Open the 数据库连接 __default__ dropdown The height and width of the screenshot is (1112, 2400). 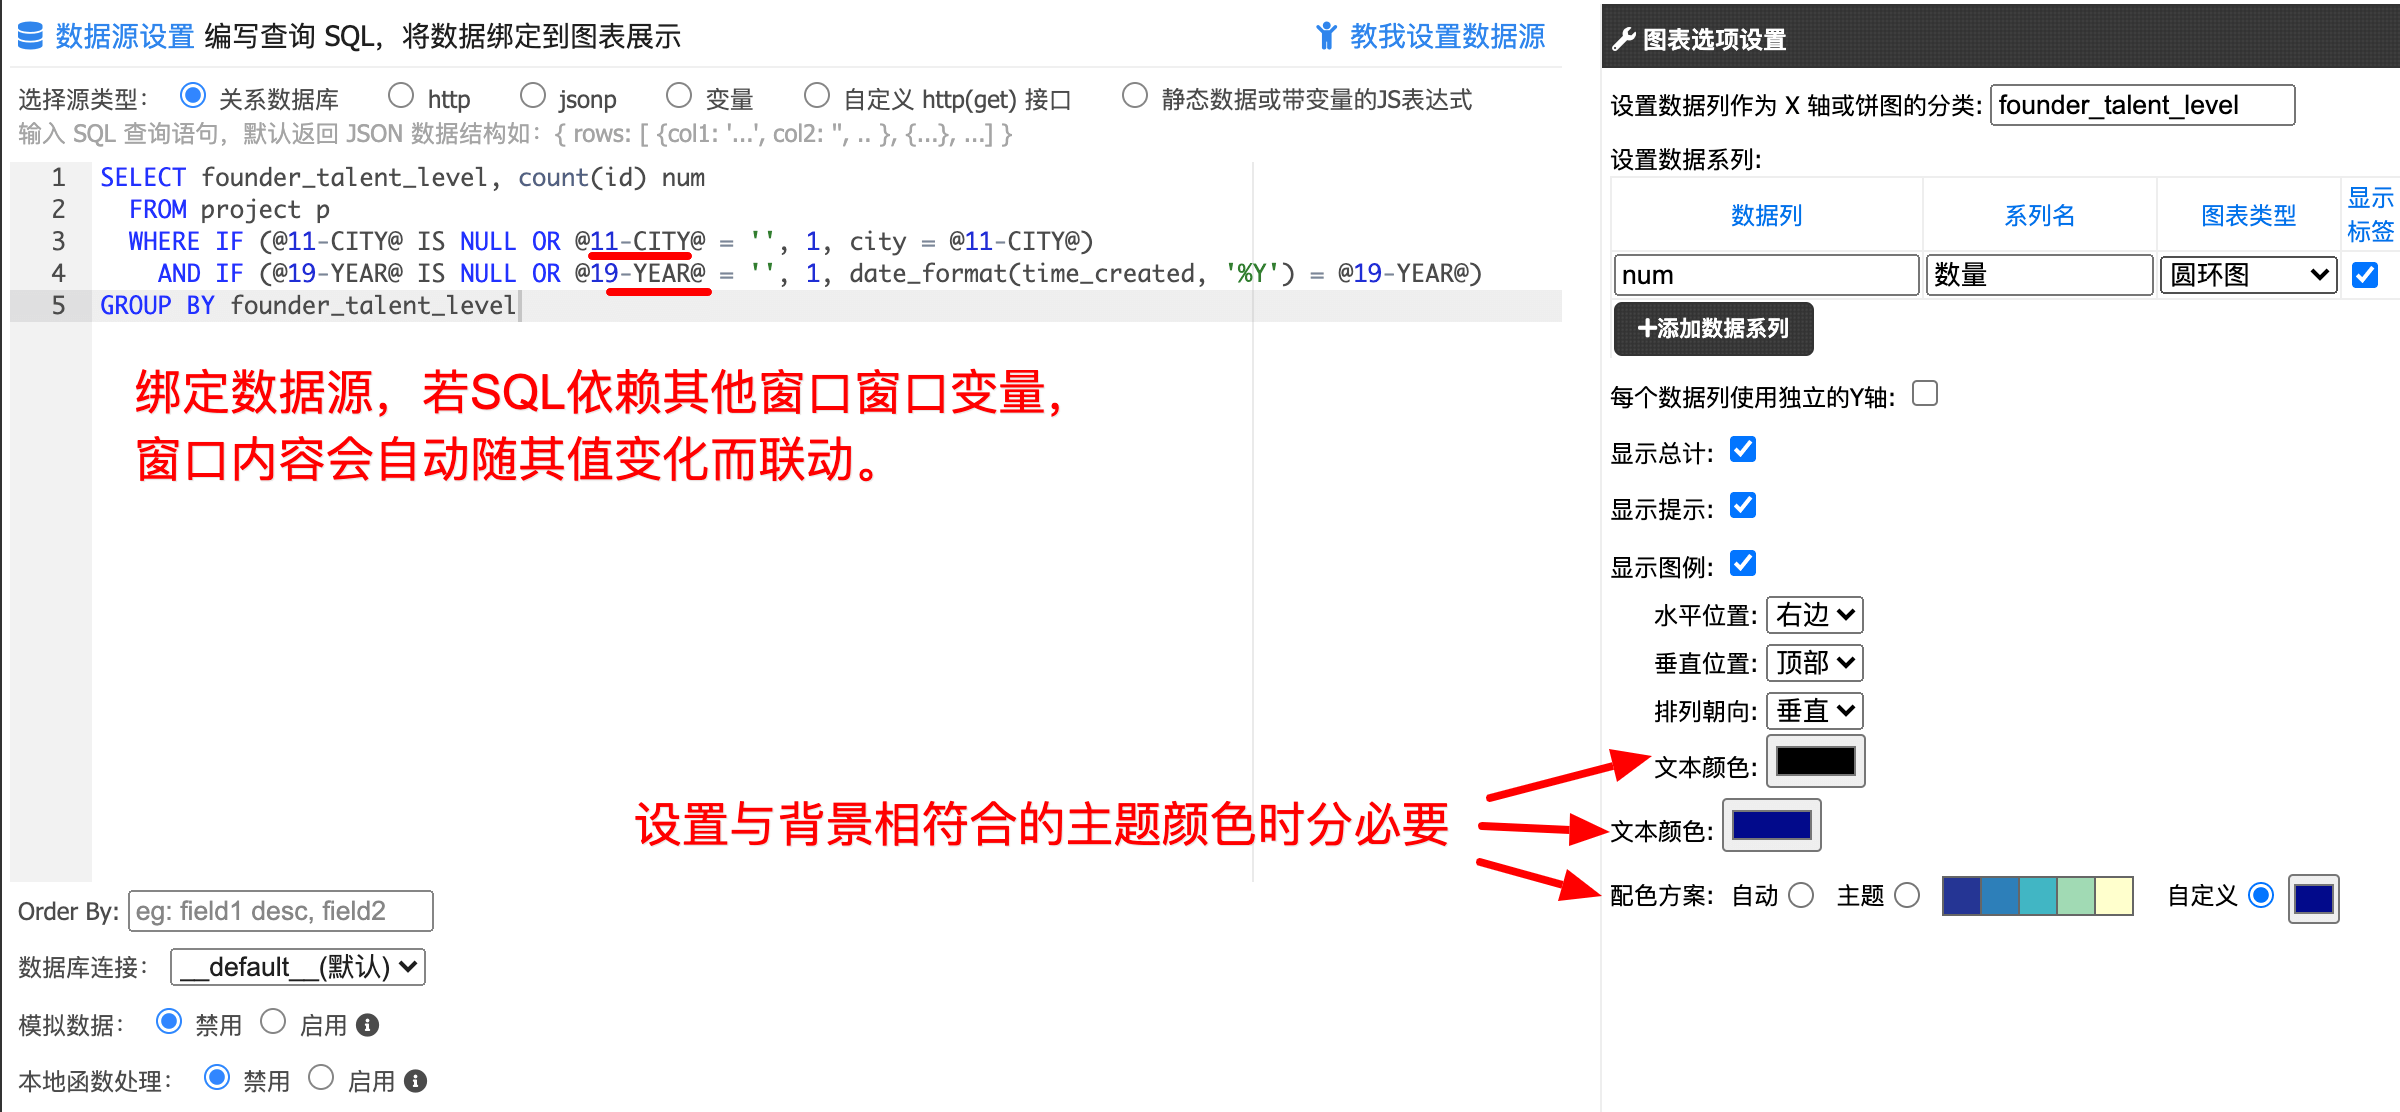tap(298, 967)
